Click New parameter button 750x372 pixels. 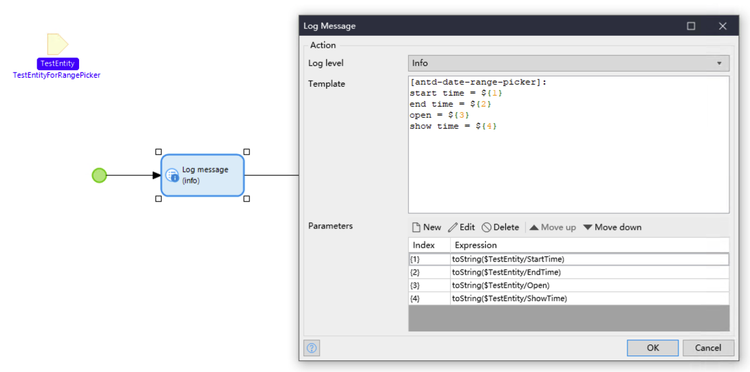coord(427,227)
